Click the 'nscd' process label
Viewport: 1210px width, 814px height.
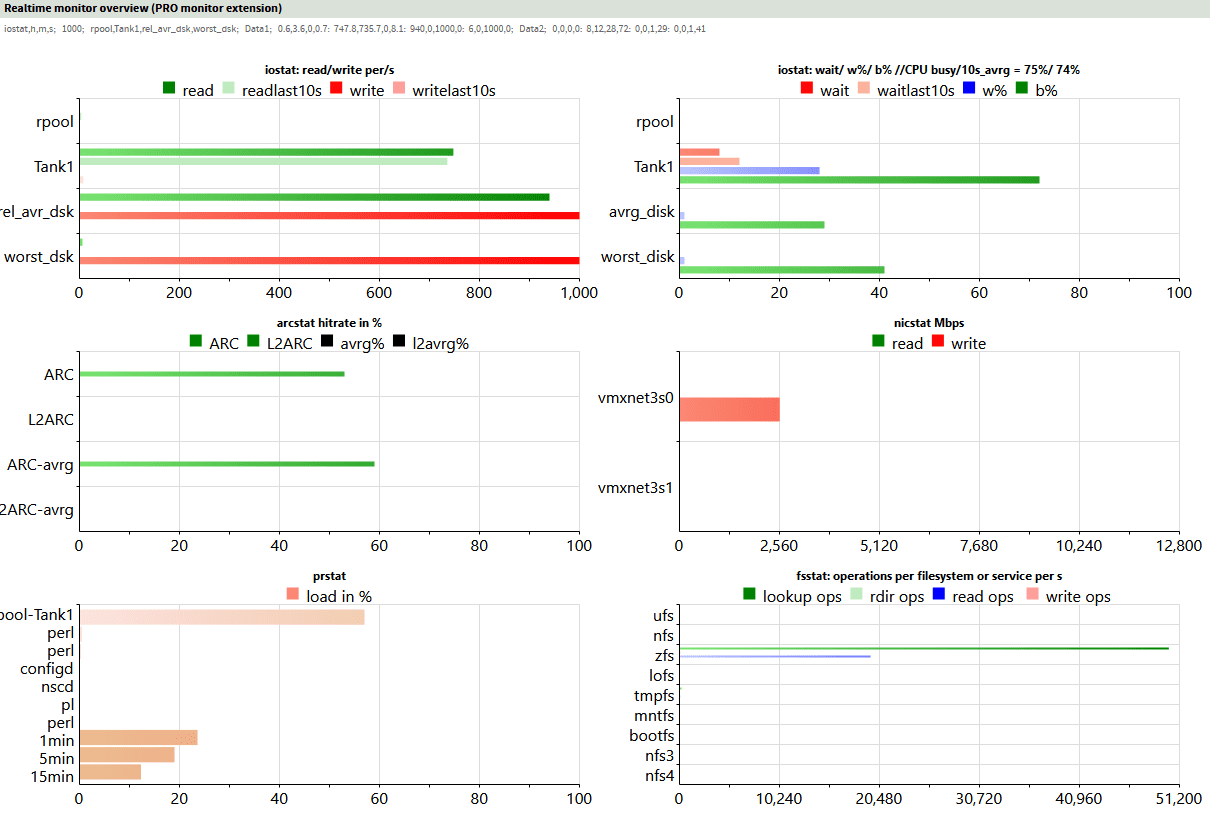(58, 687)
